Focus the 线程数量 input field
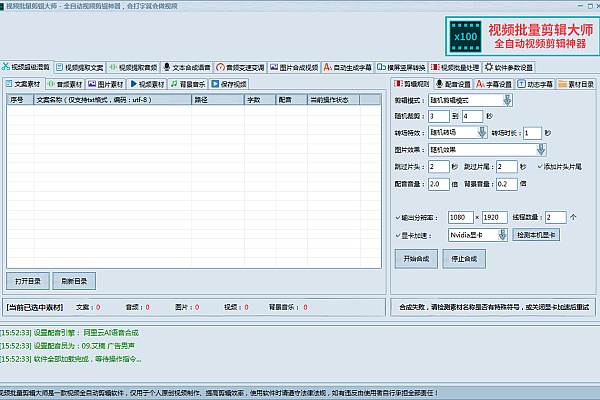 556,217
